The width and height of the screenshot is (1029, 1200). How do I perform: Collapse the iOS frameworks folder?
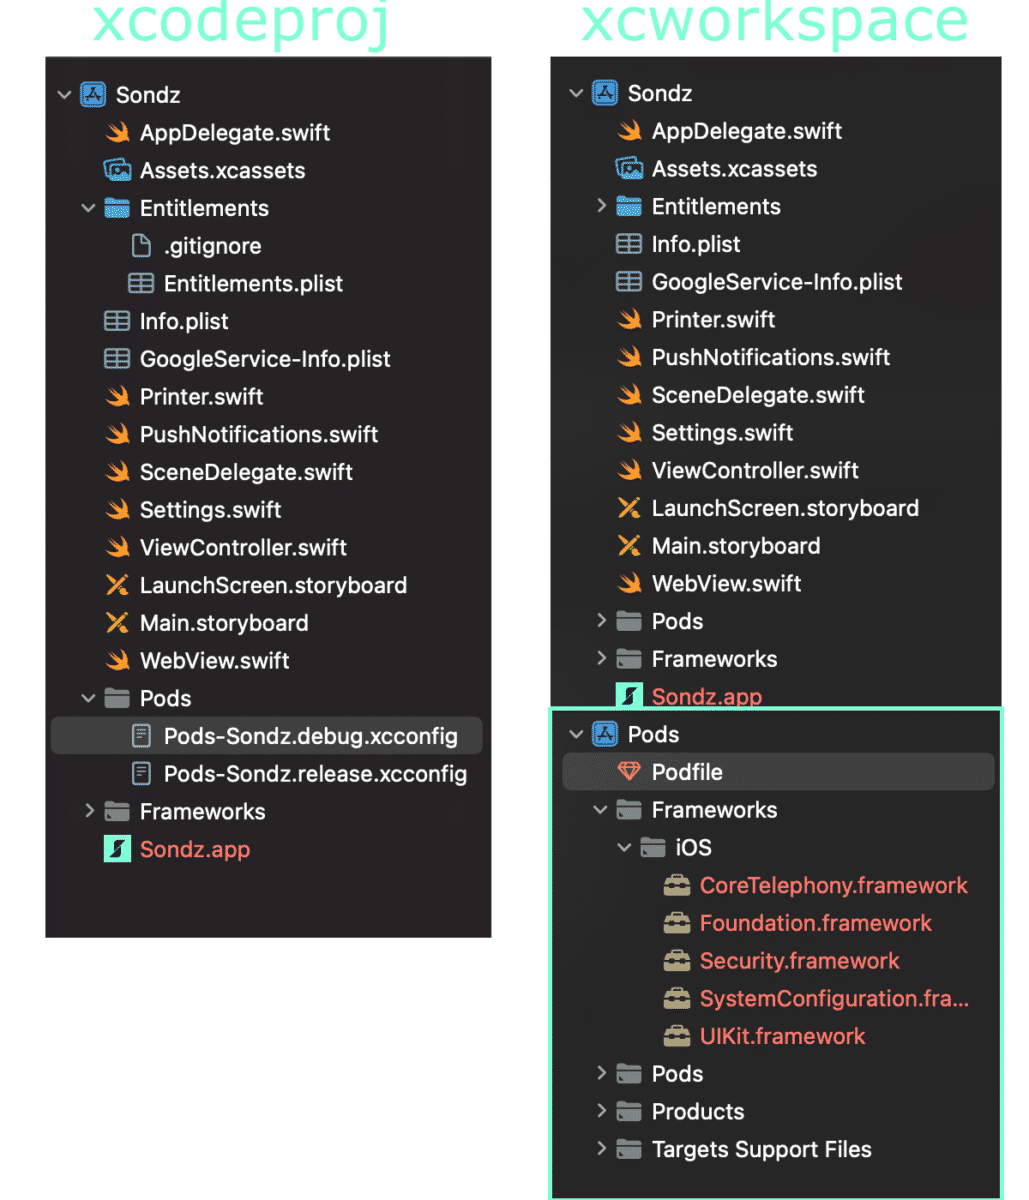tap(624, 847)
